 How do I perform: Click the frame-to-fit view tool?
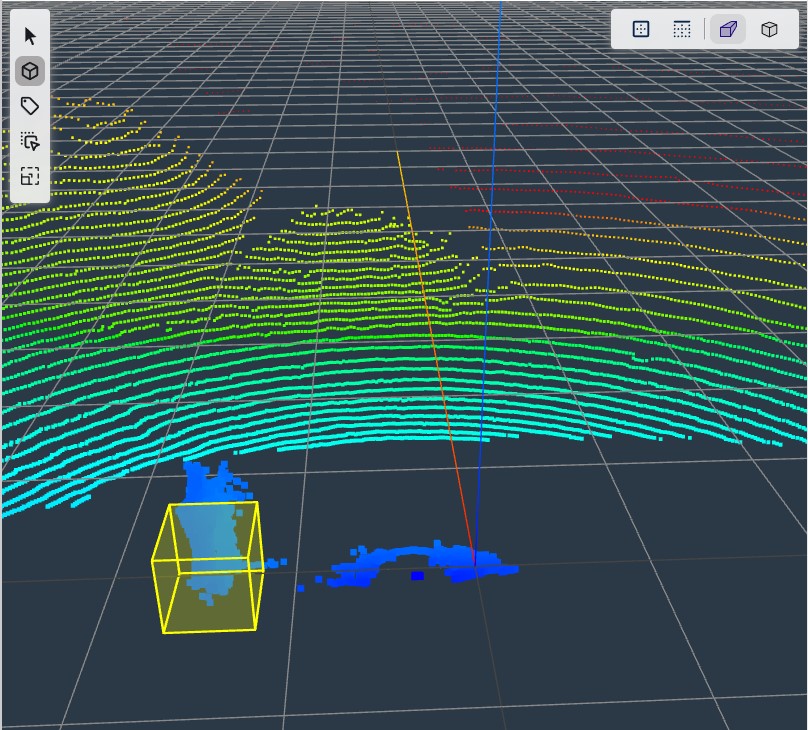click(x=30, y=177)
